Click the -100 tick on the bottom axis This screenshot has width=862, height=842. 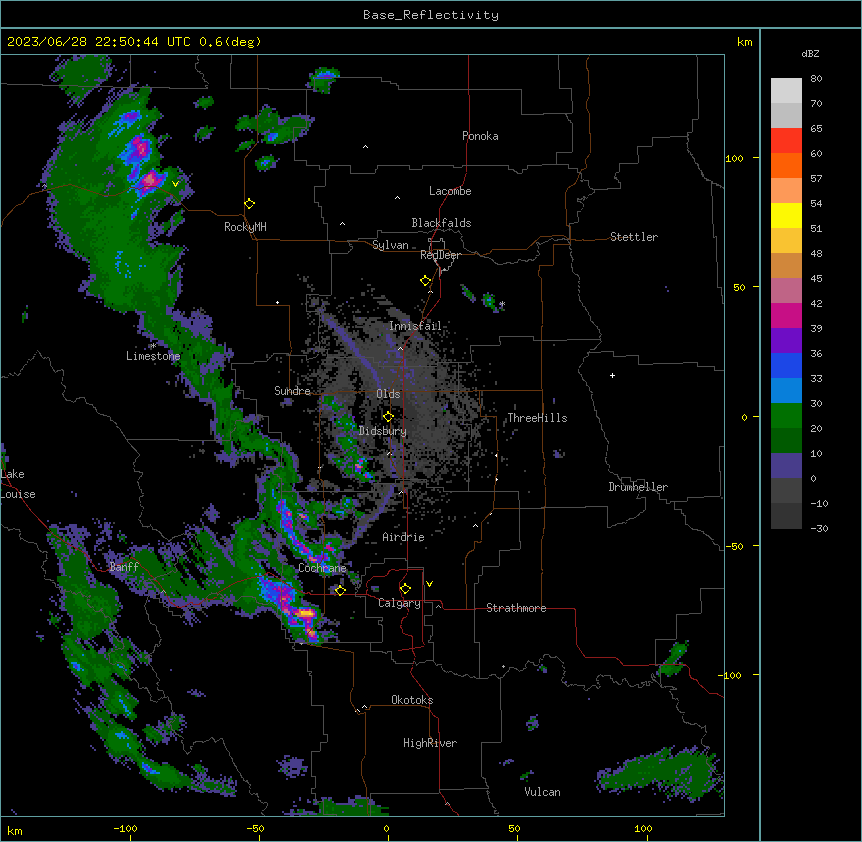click(125, 828)
